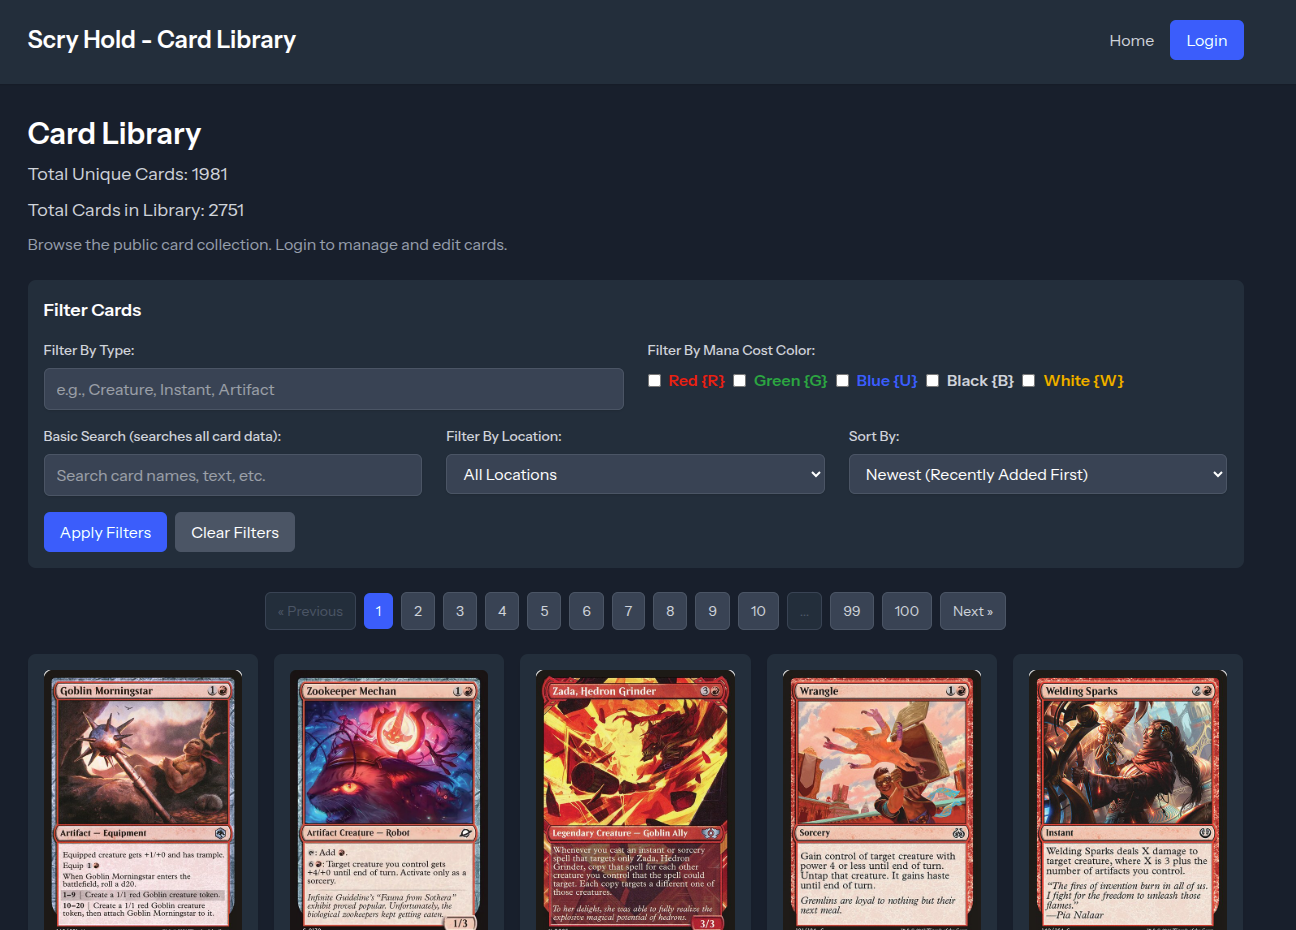
Task: Select the White {W} mana checkbox
Action: (x=1028, y=381)
